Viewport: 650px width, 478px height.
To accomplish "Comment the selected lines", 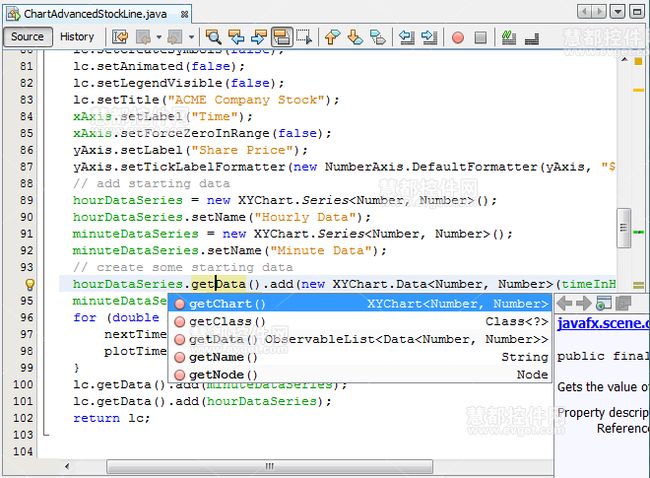I will (x=509, y=37).
